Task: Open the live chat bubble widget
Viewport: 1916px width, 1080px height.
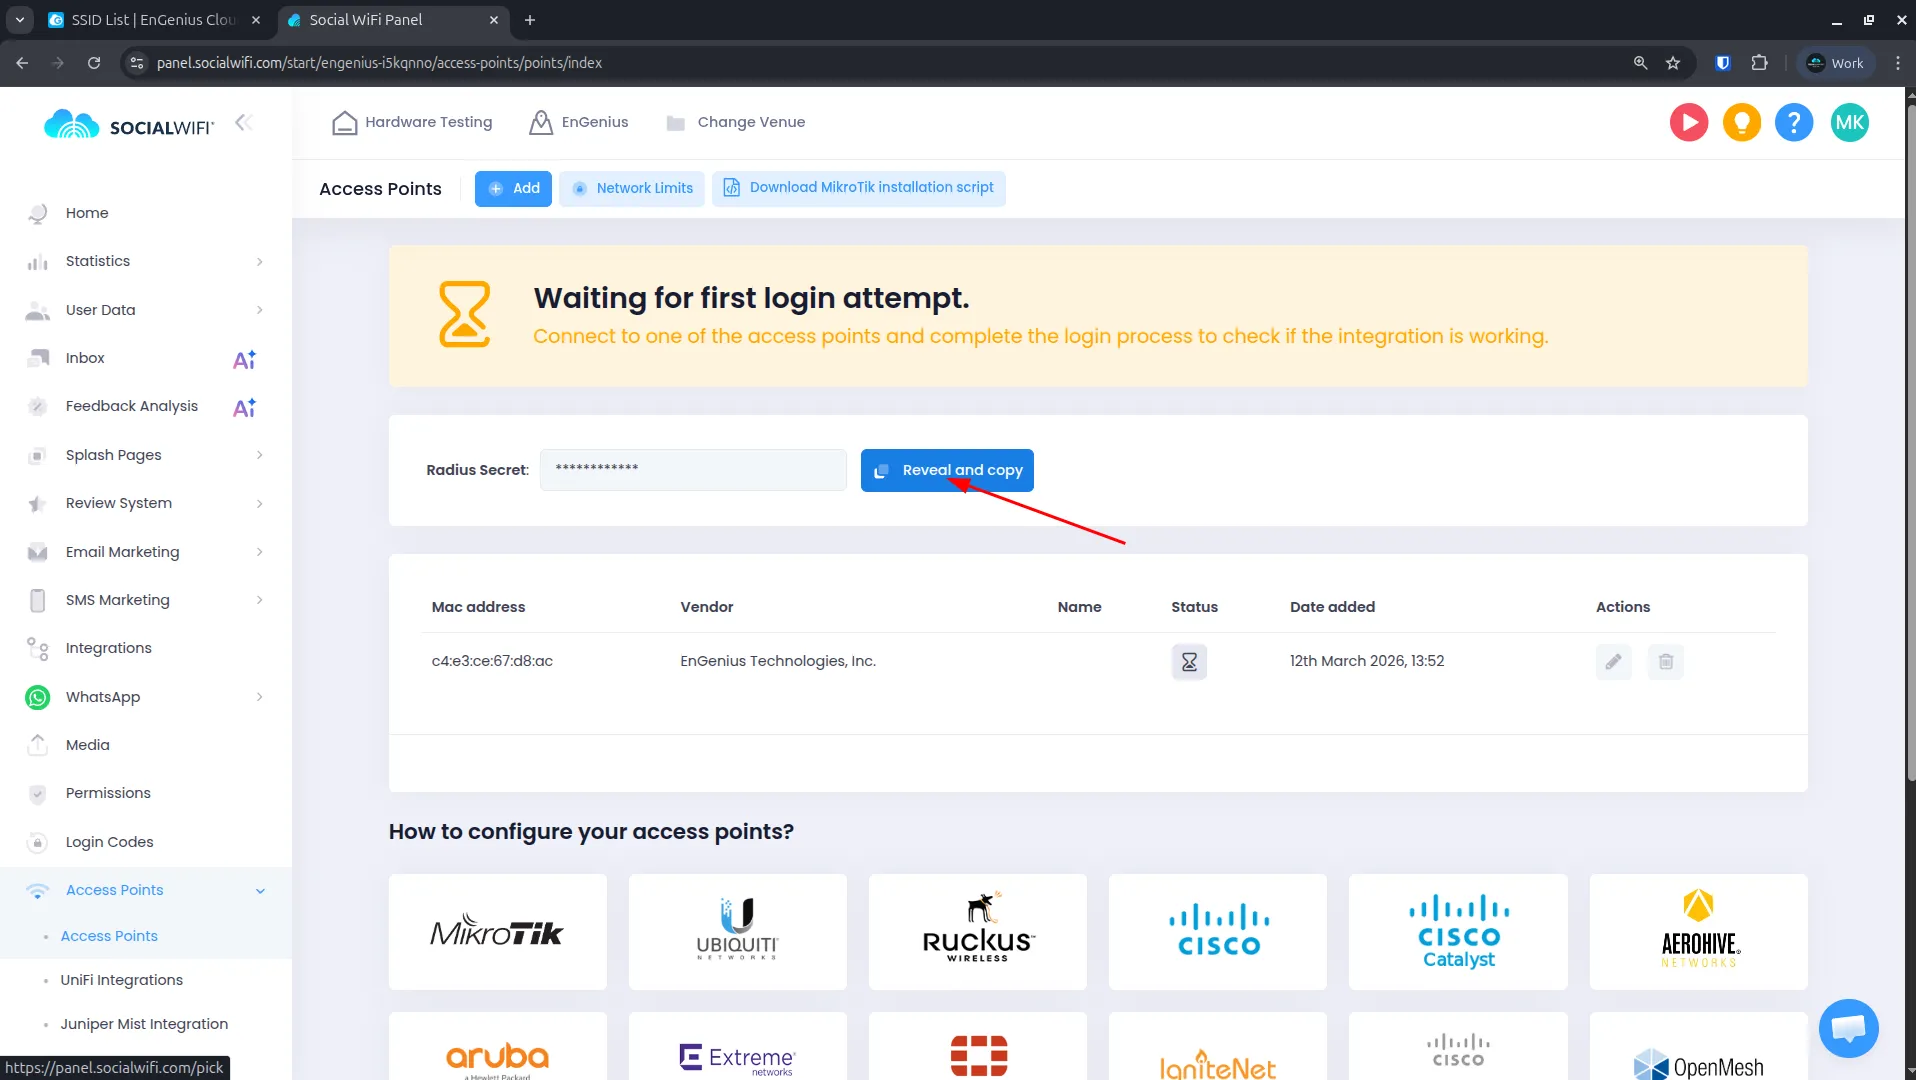Action: 1848,1027
